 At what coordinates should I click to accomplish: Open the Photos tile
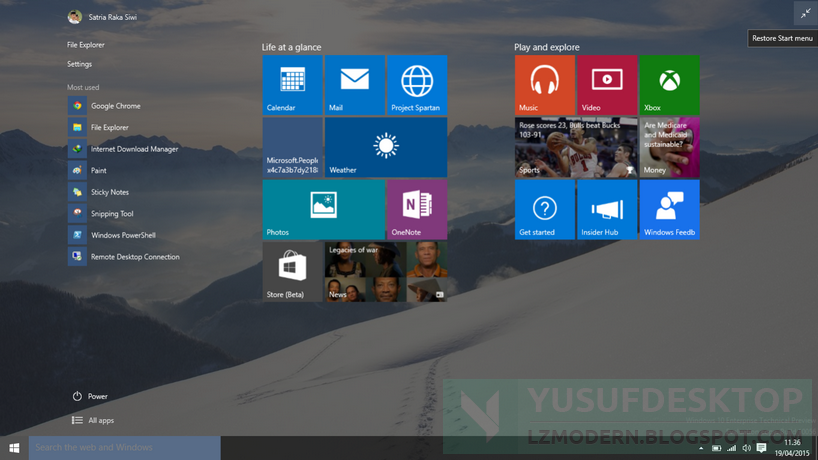point(323,210)
